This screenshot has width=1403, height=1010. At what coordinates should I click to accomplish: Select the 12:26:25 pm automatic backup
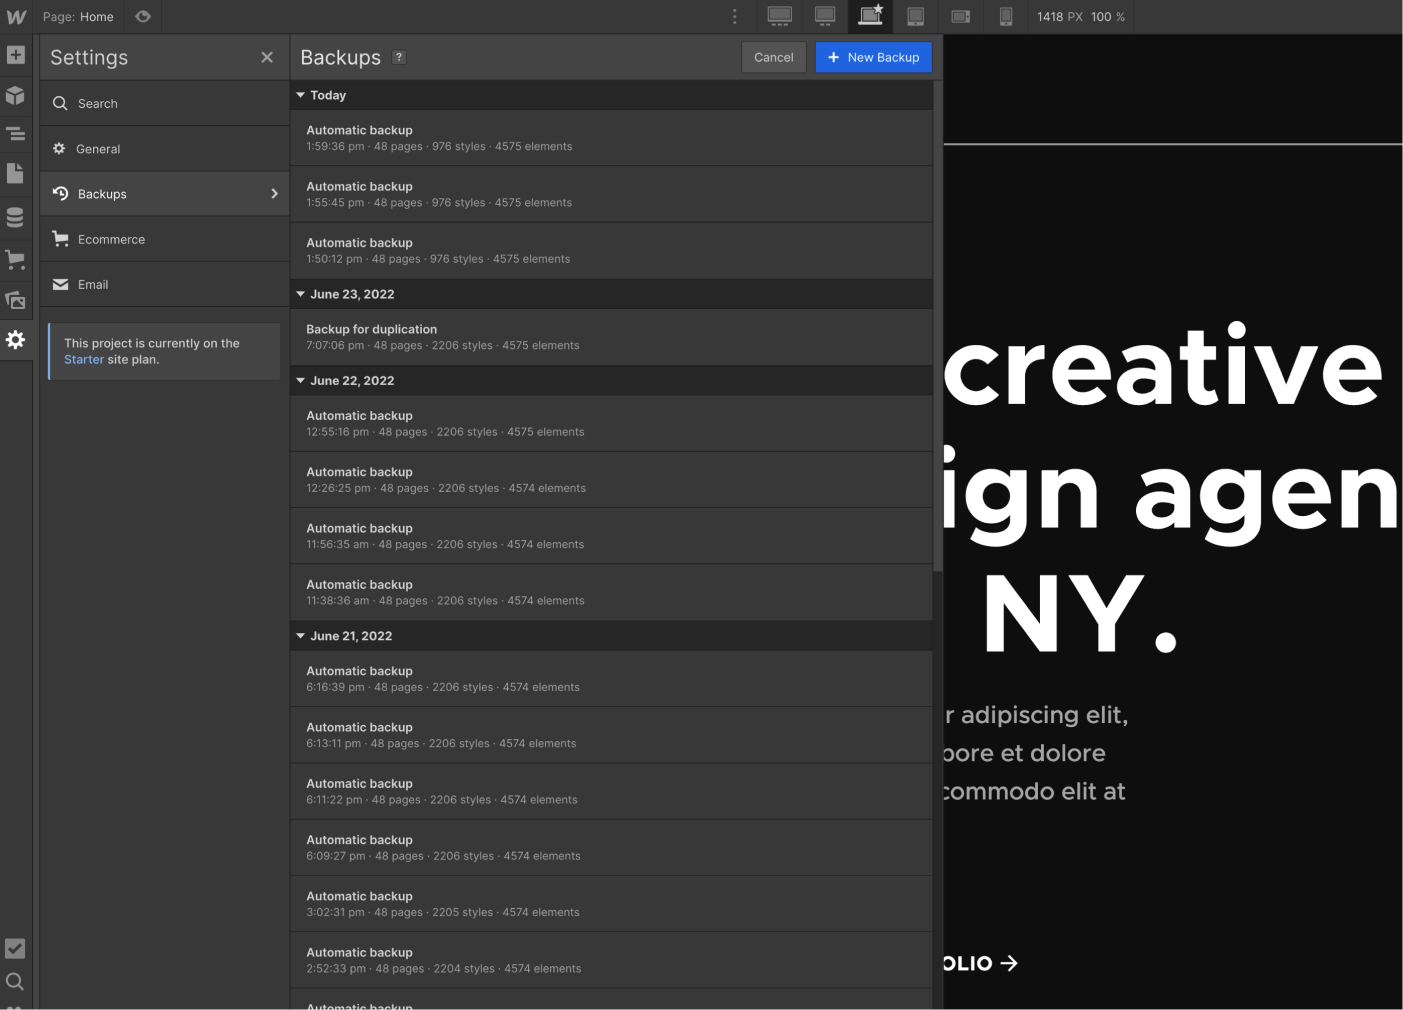coord(611,480)
